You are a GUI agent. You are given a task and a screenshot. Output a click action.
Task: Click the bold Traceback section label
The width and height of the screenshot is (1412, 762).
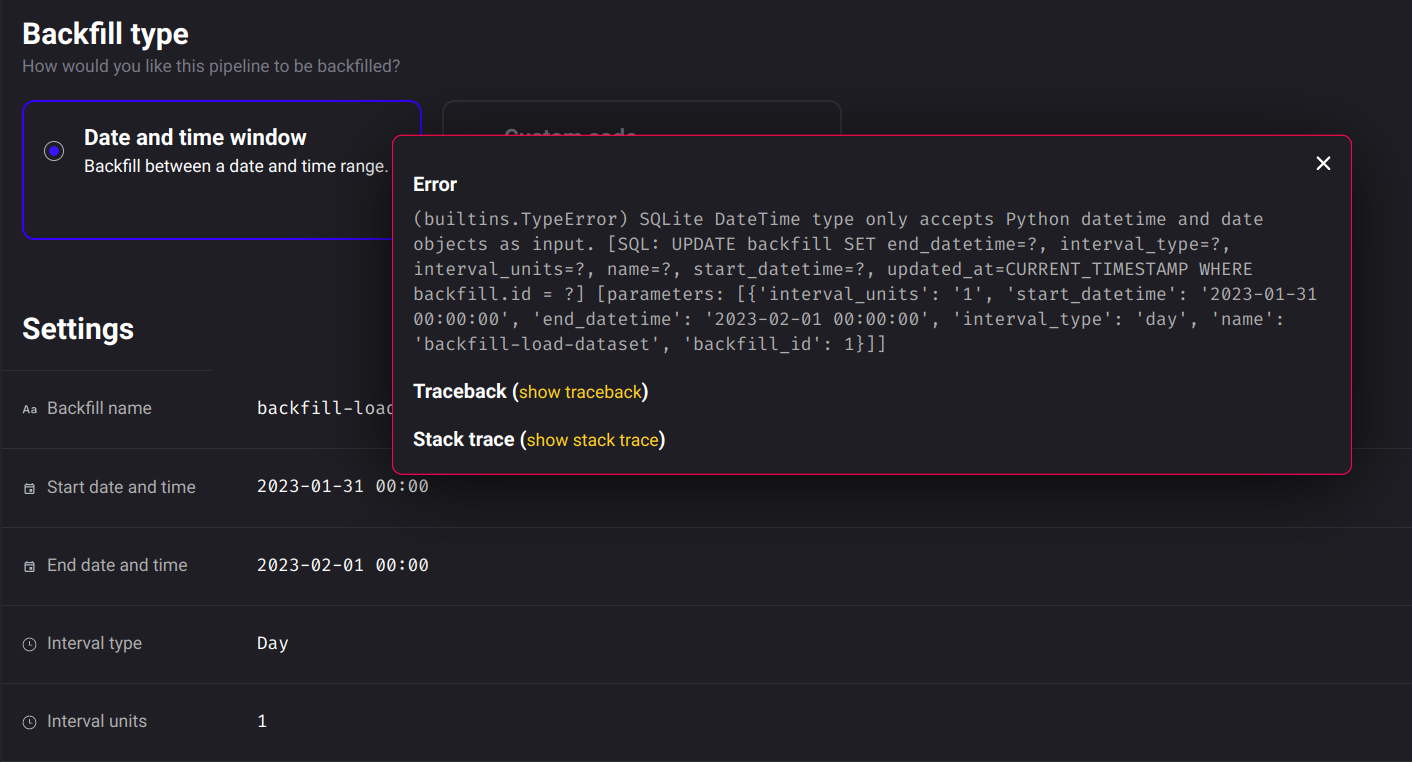pos(460,391)
